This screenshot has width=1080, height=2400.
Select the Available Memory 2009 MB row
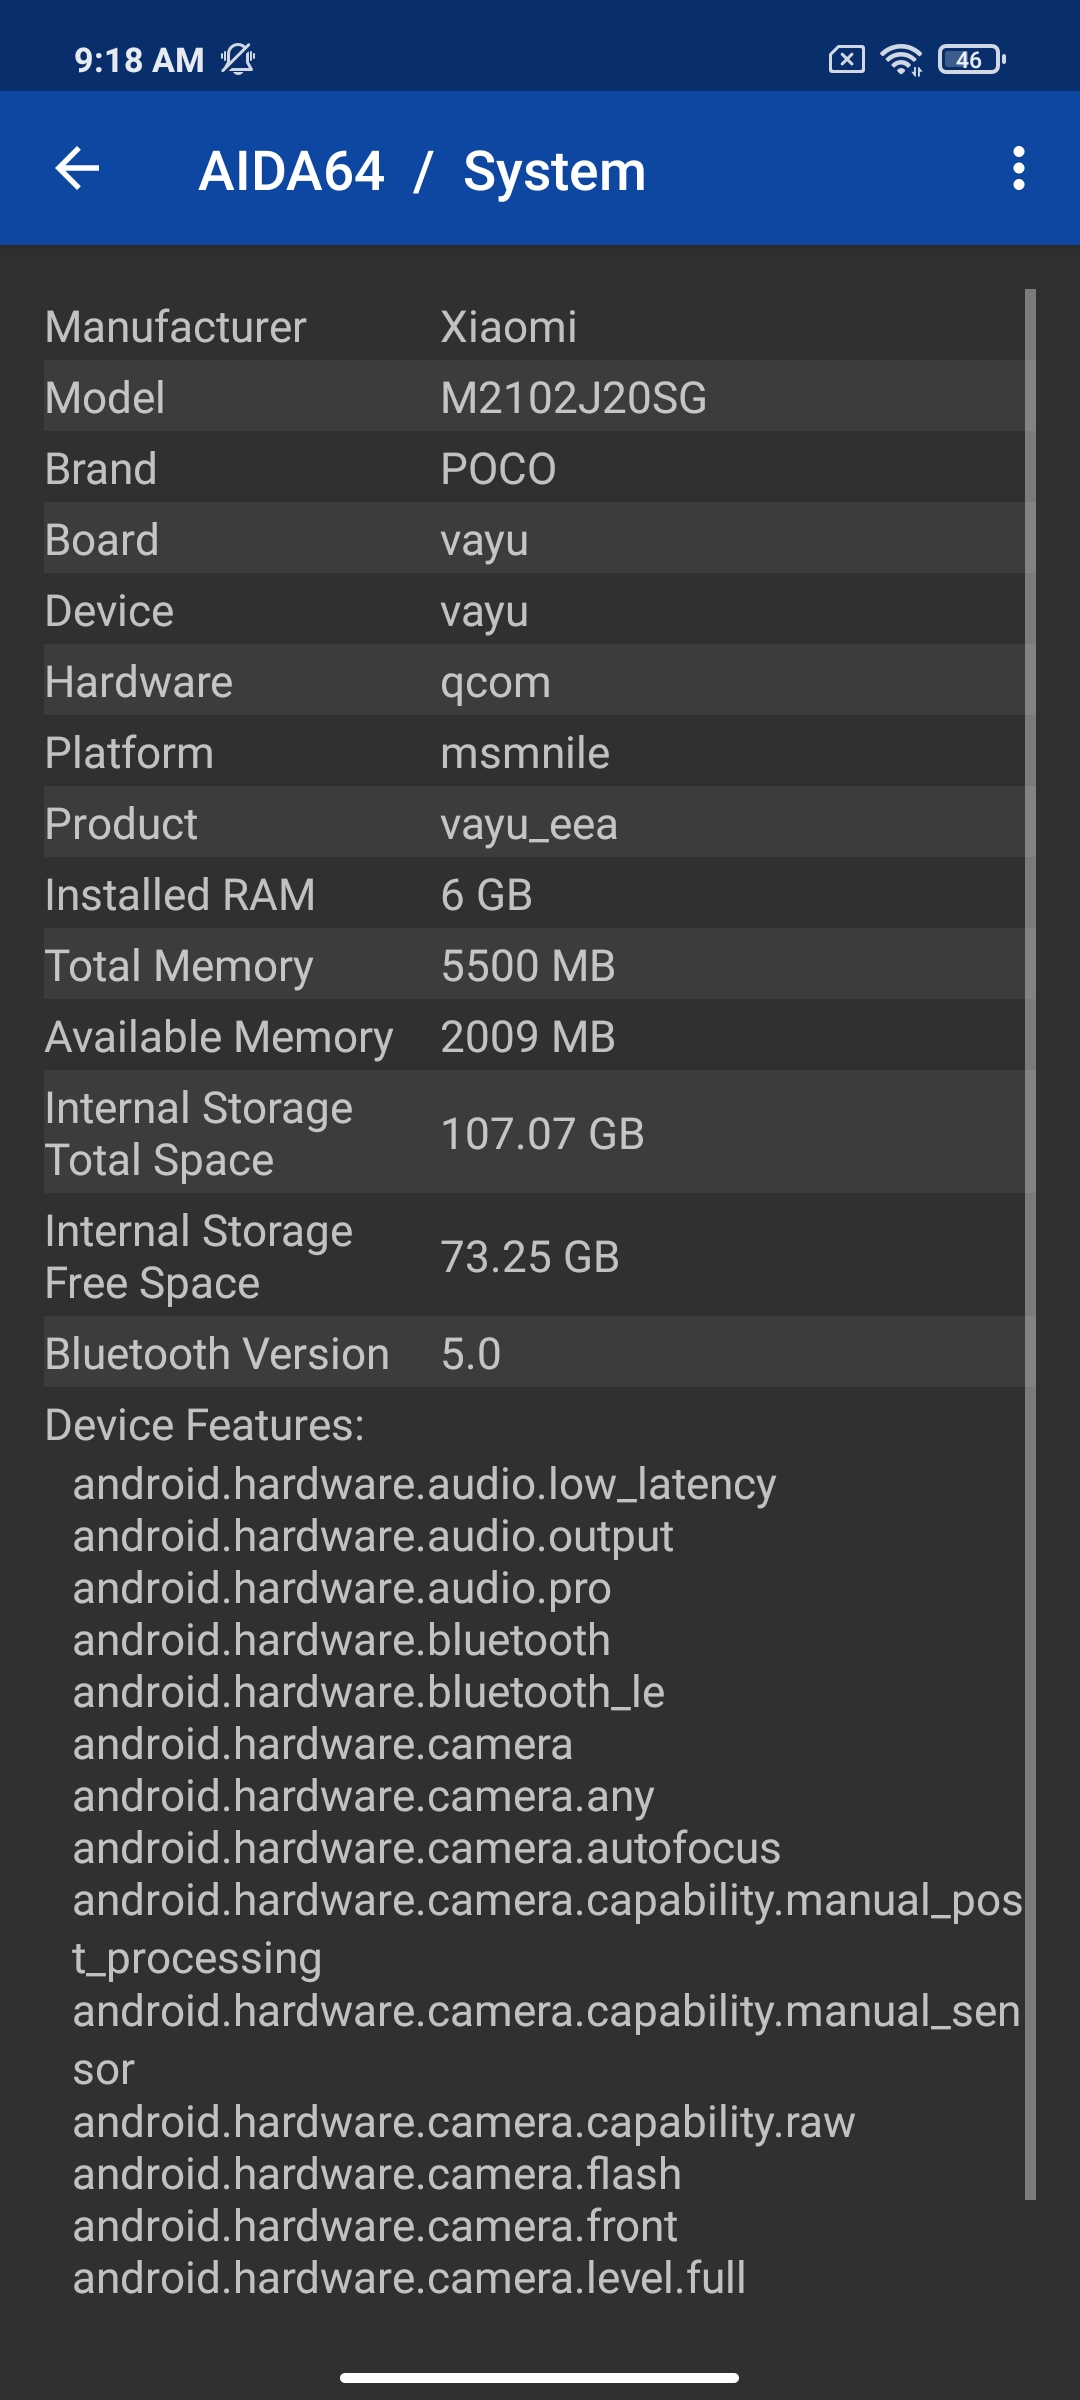coord(534,1036)
